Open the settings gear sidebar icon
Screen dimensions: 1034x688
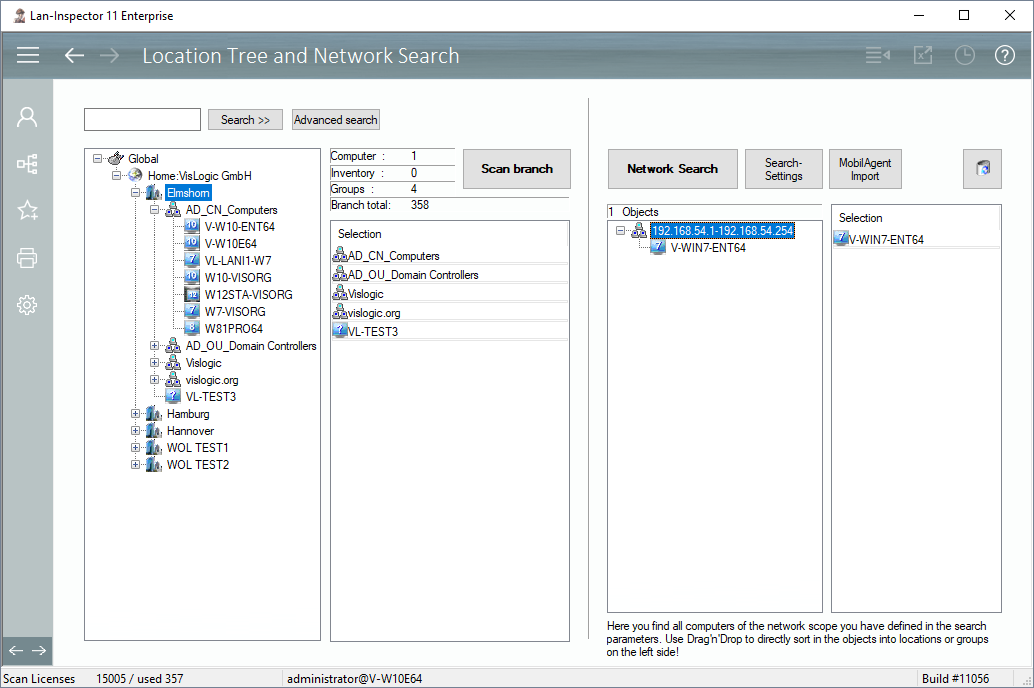27,306
